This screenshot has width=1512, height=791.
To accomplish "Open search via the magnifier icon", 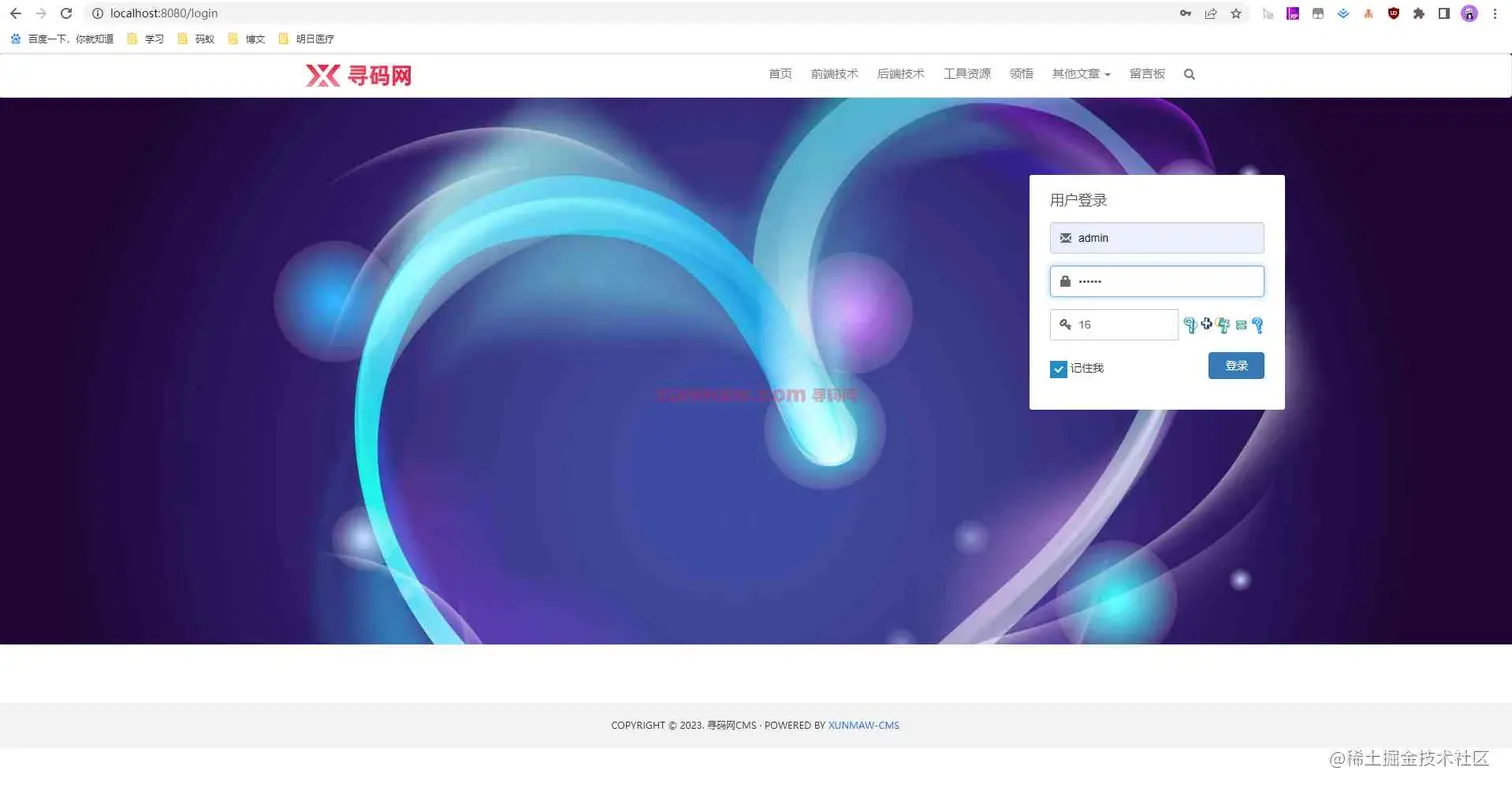I will click(x=1189, y=74).
